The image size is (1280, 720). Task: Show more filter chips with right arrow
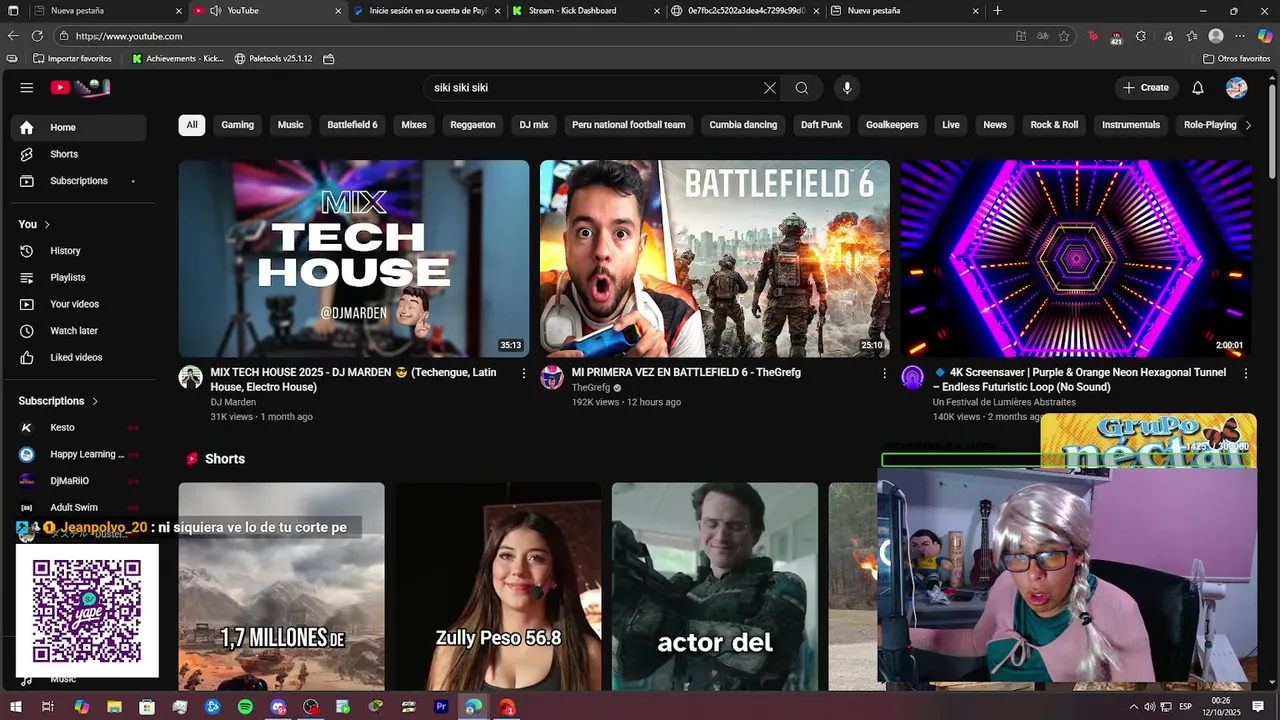click(x=1248, y=125)
